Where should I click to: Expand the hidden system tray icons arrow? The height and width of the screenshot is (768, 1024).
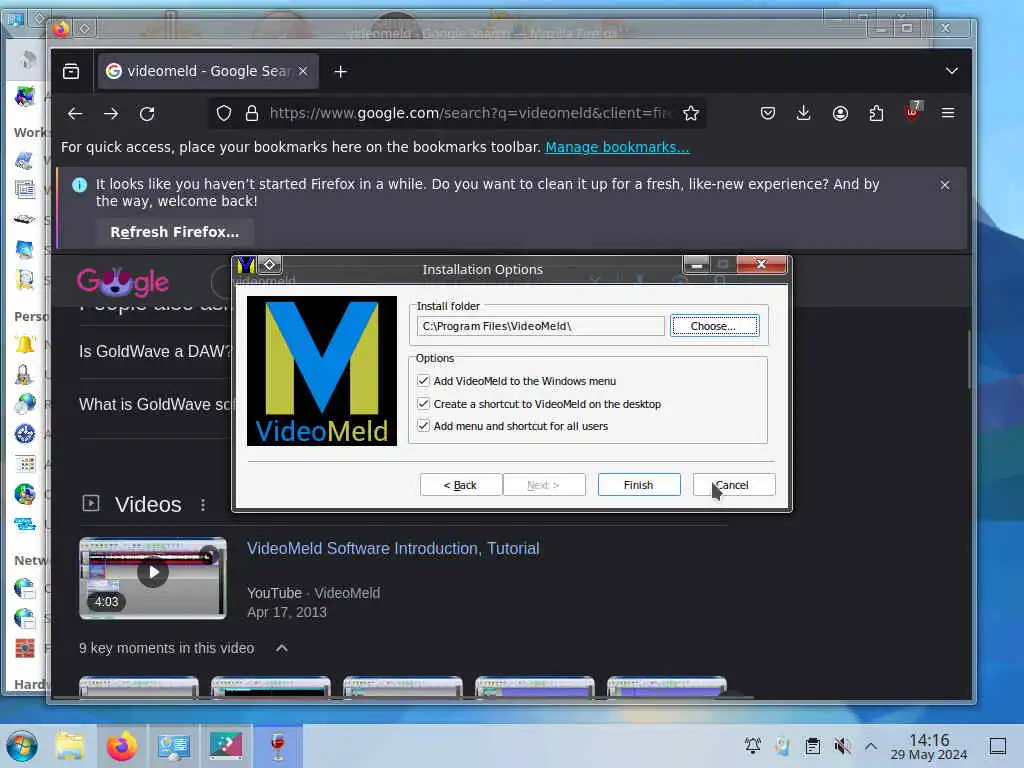point(871,746)
